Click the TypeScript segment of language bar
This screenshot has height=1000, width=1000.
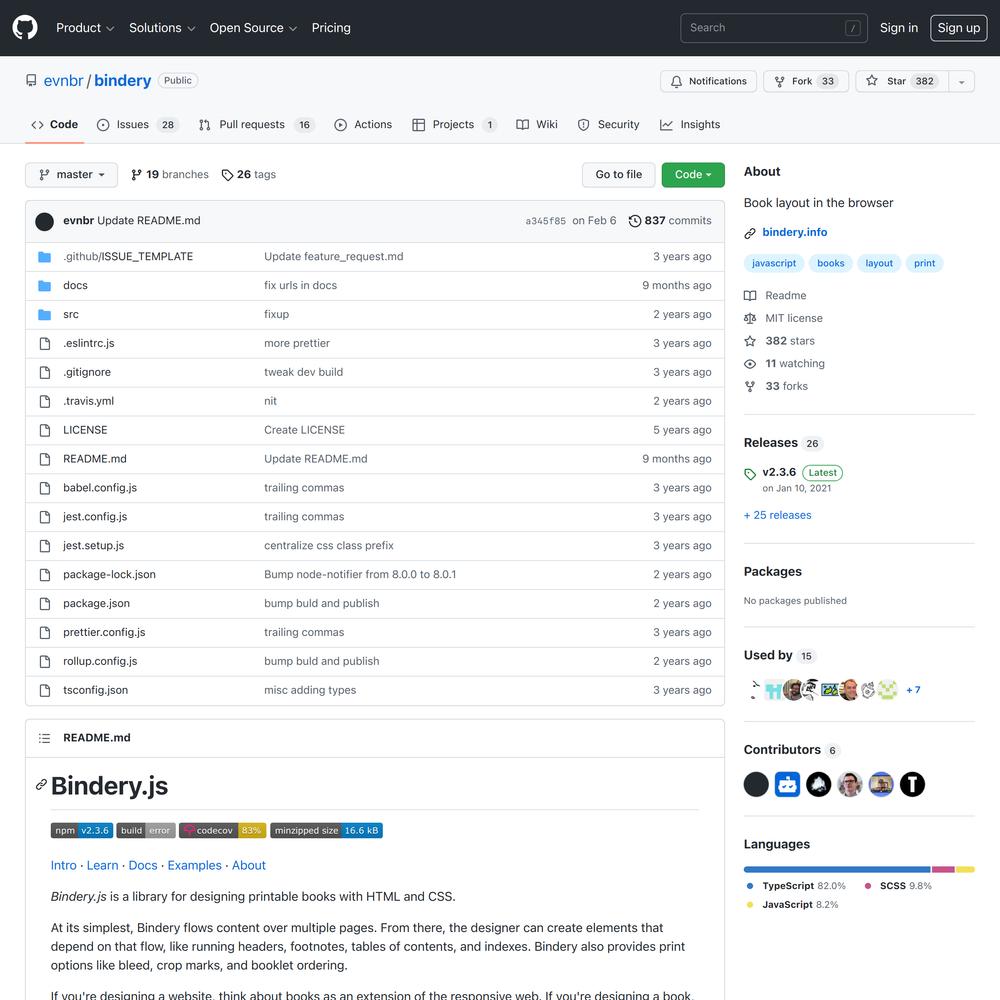[x=837, y=870]
